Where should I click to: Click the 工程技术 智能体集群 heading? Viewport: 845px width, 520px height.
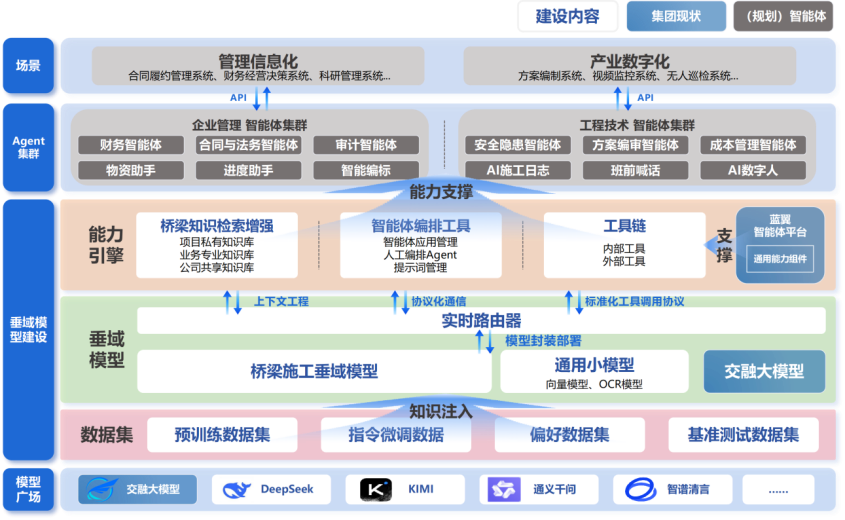(x=637, y=126)
